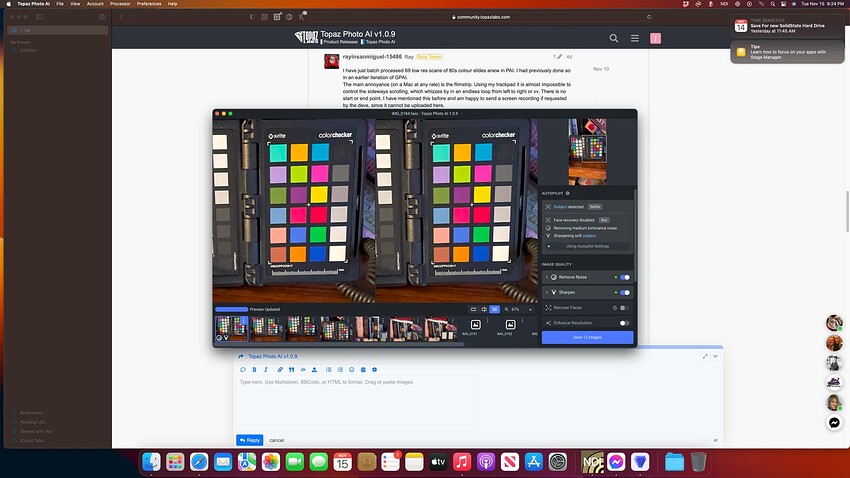Click the pink user avatar in forum header
The image size is (850, 478).
click(655, 38)
